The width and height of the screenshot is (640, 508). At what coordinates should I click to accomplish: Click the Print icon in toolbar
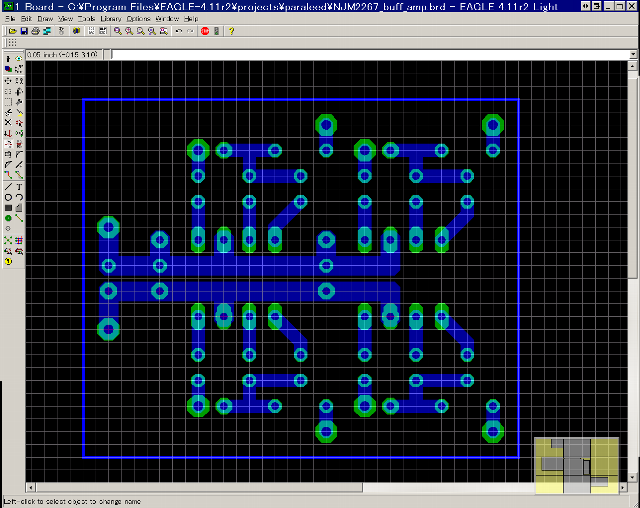point(33,31)
